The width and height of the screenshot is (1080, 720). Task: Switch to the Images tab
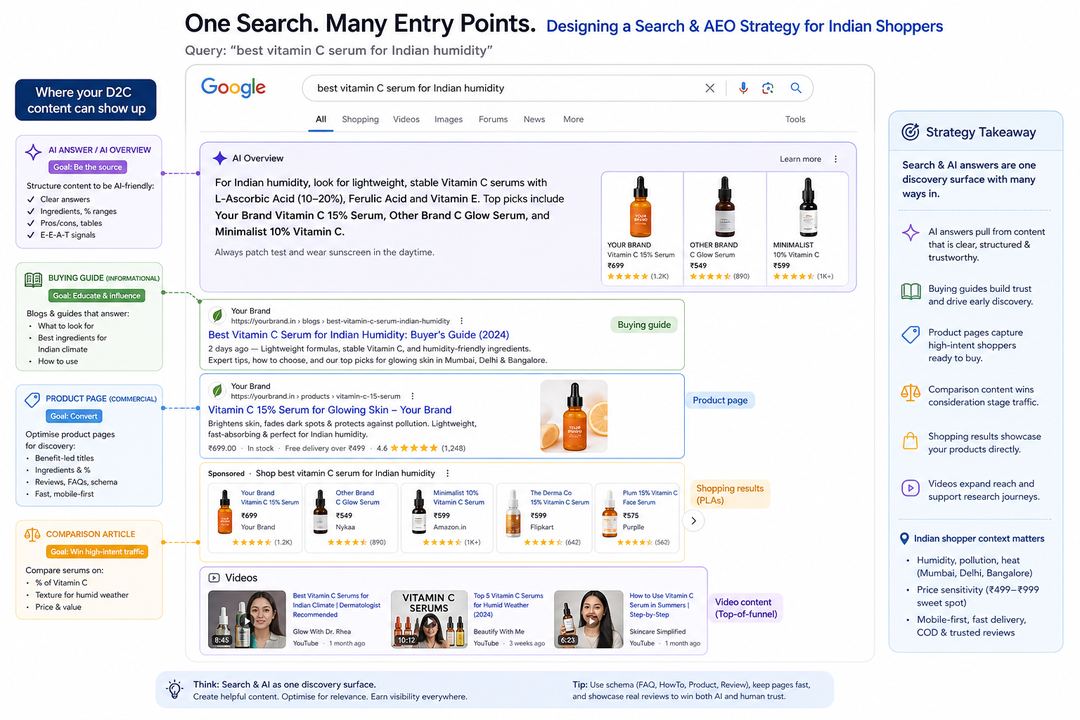tap(448, 119)
